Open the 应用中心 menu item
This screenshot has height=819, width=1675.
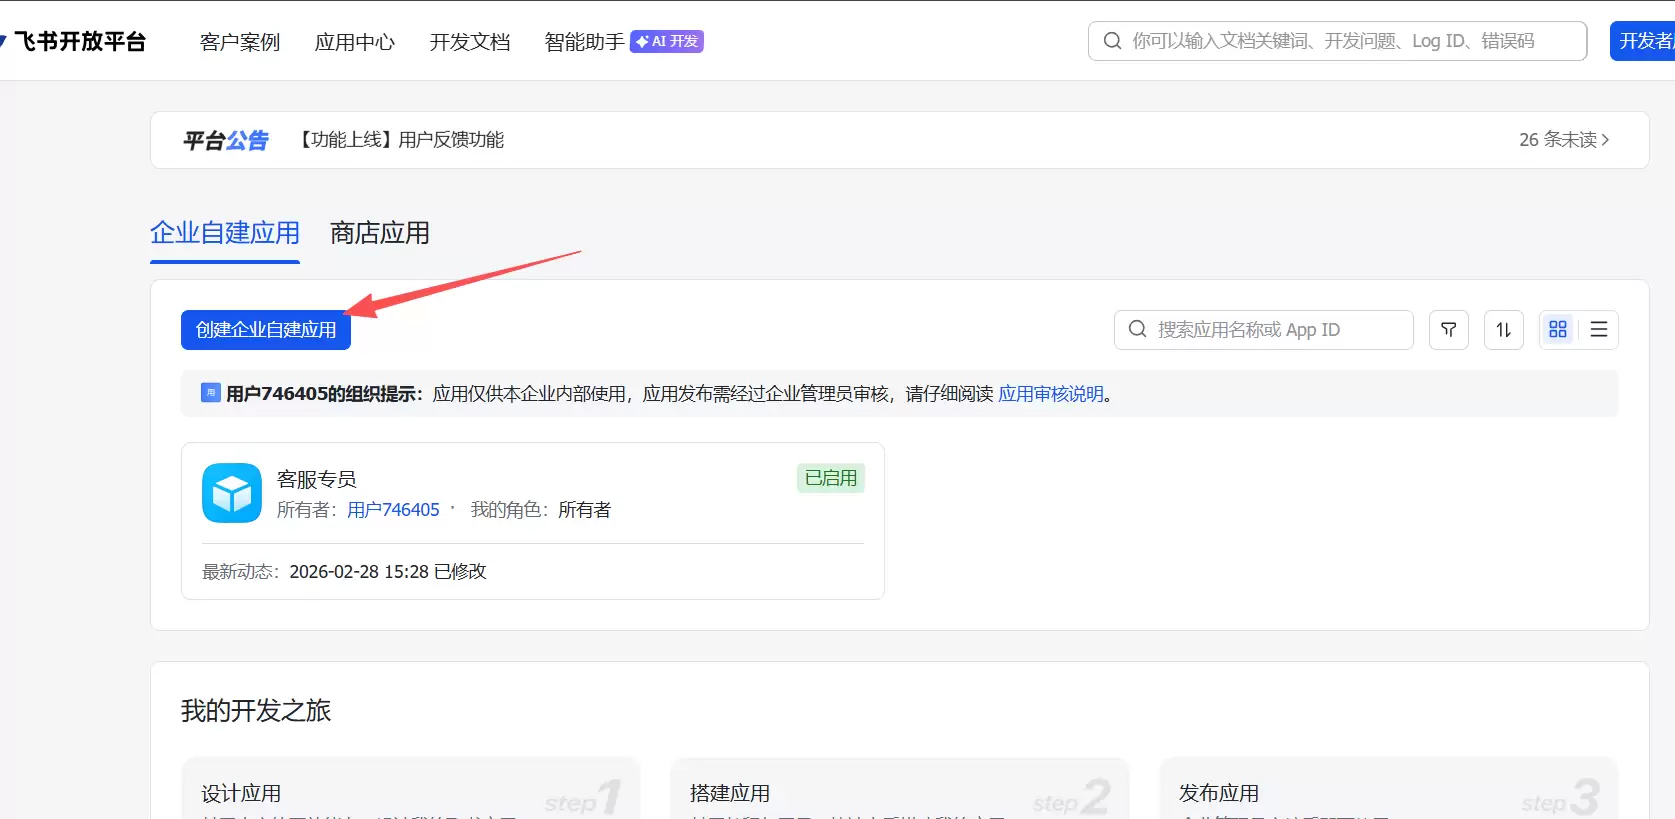click(355, 42)
